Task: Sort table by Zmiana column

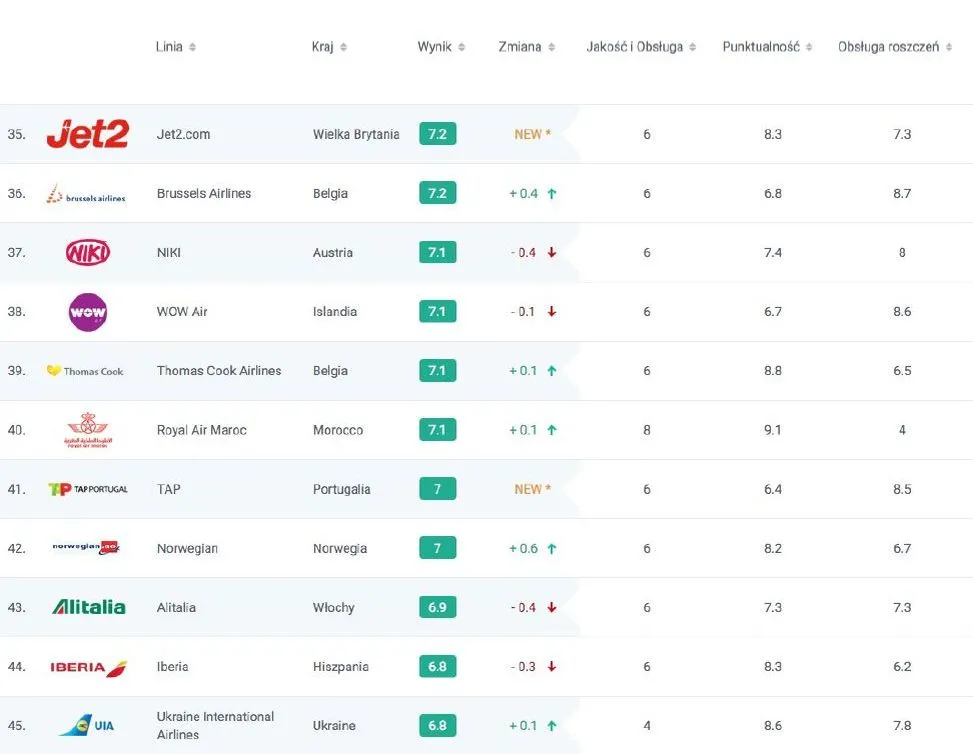Action: coord(526,47)
